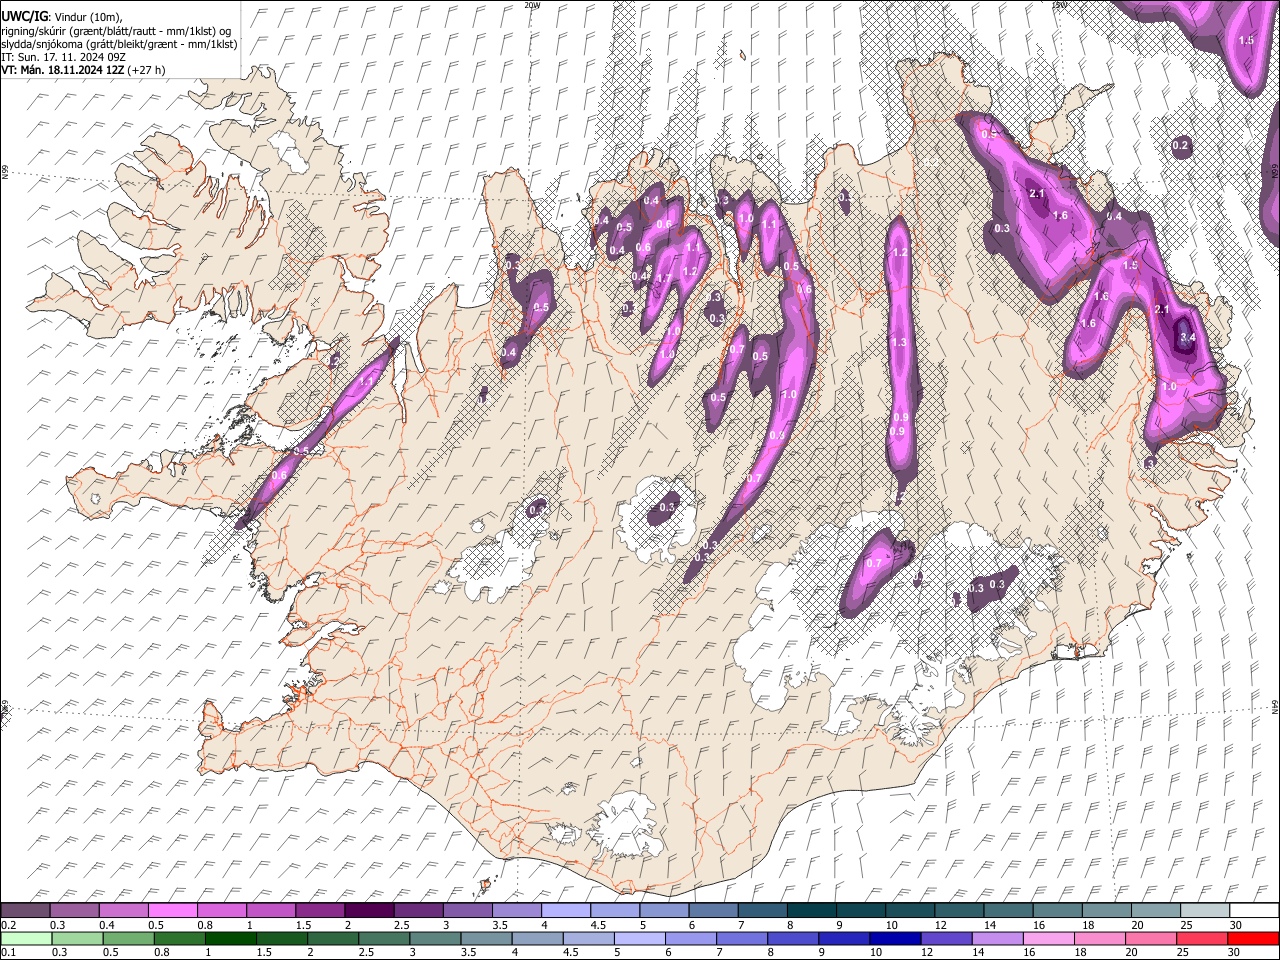Click the white upper swatch above 30

click(1253, 911)
